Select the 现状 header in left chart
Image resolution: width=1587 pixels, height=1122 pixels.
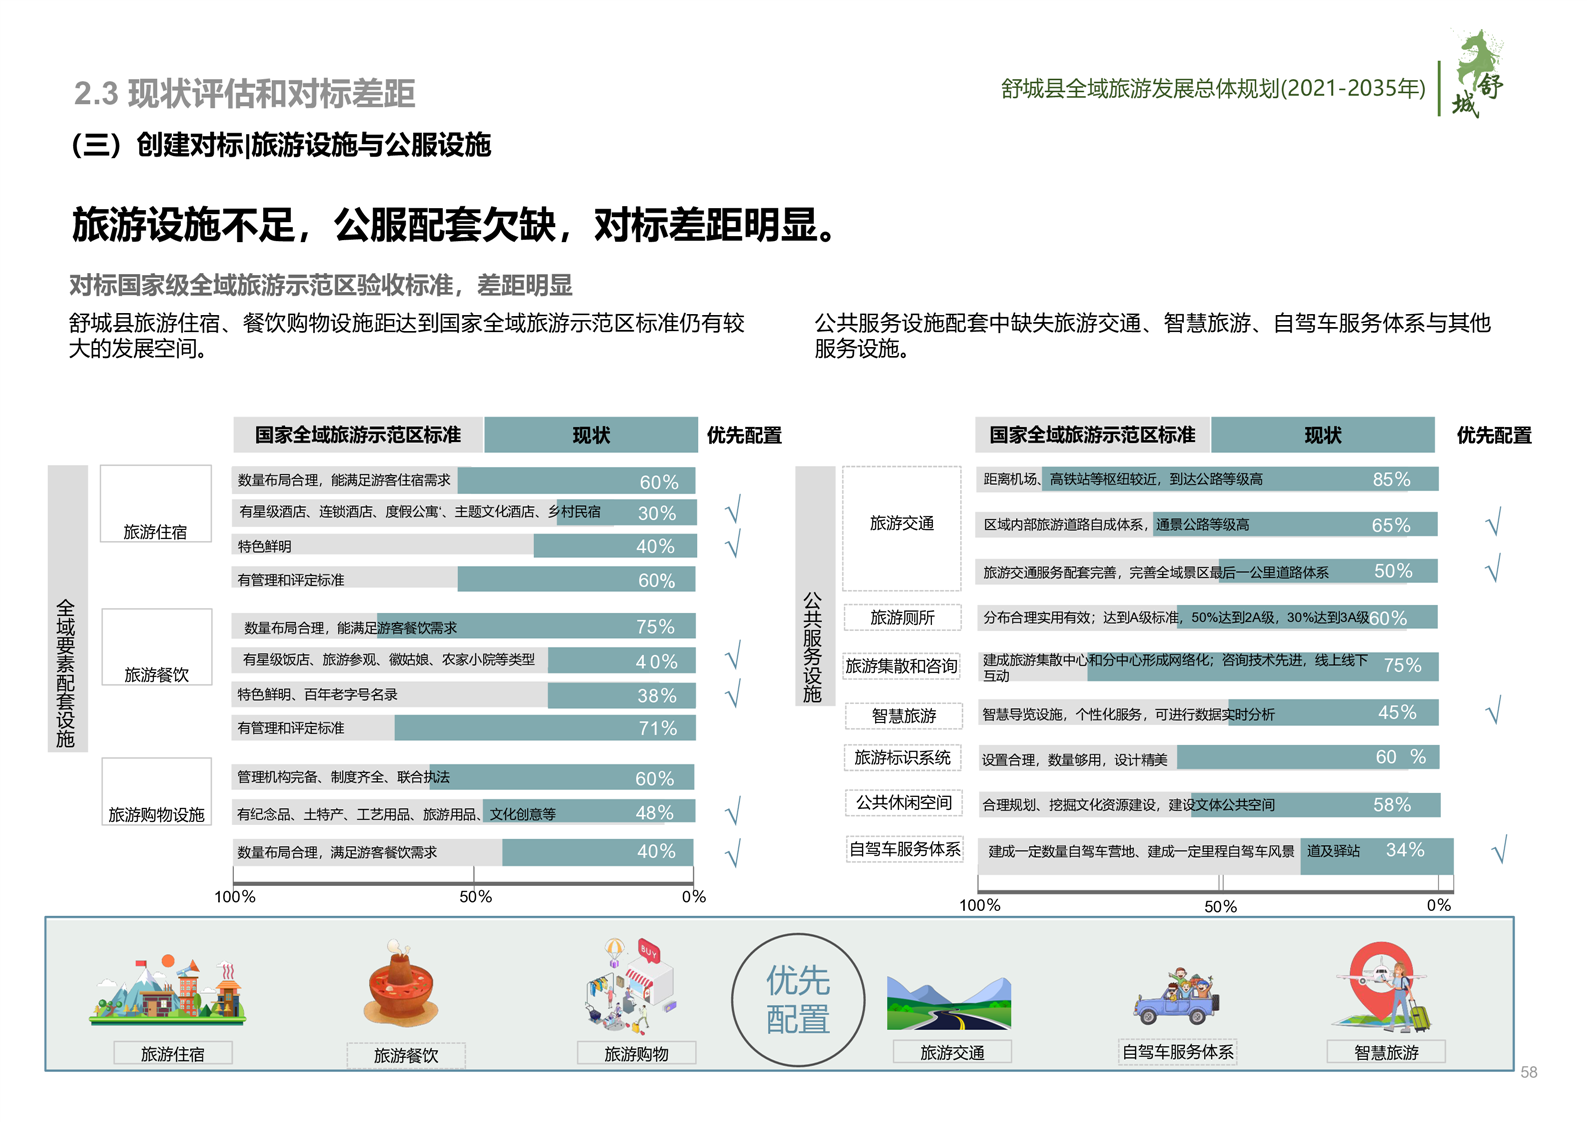590,435
